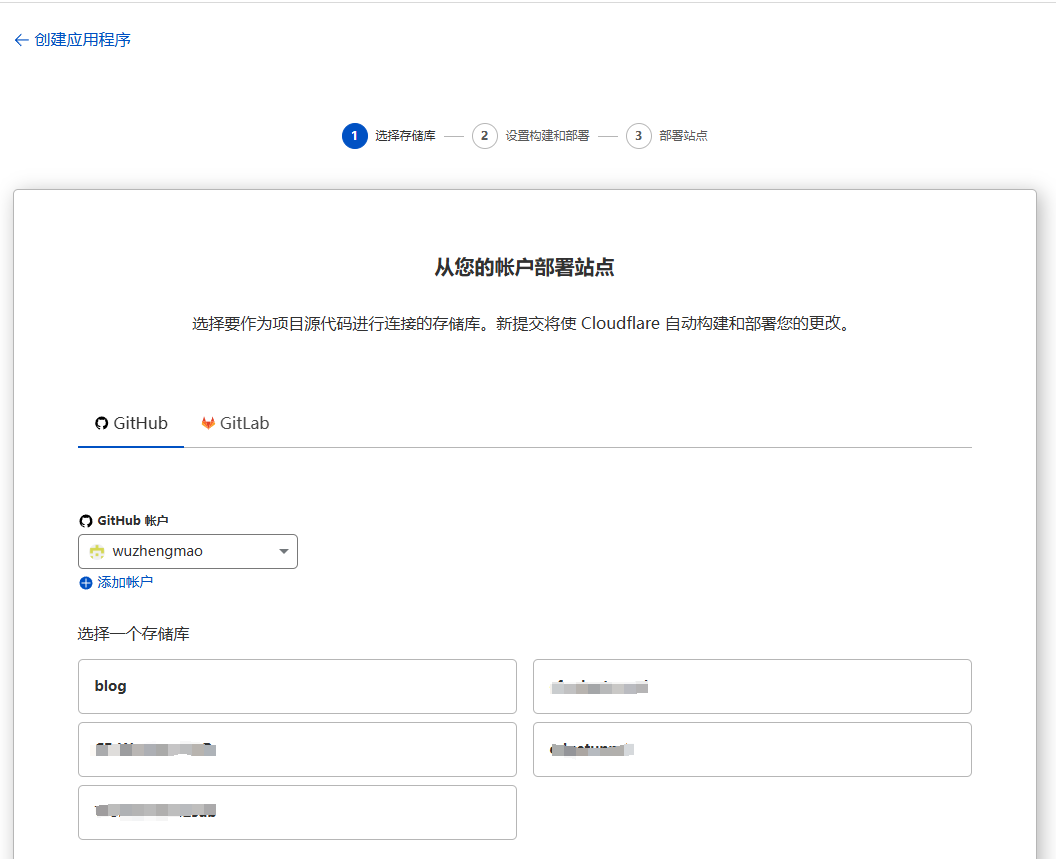Select the blurred repository directly below blog
1056x859 pixels.
[297, 749]
